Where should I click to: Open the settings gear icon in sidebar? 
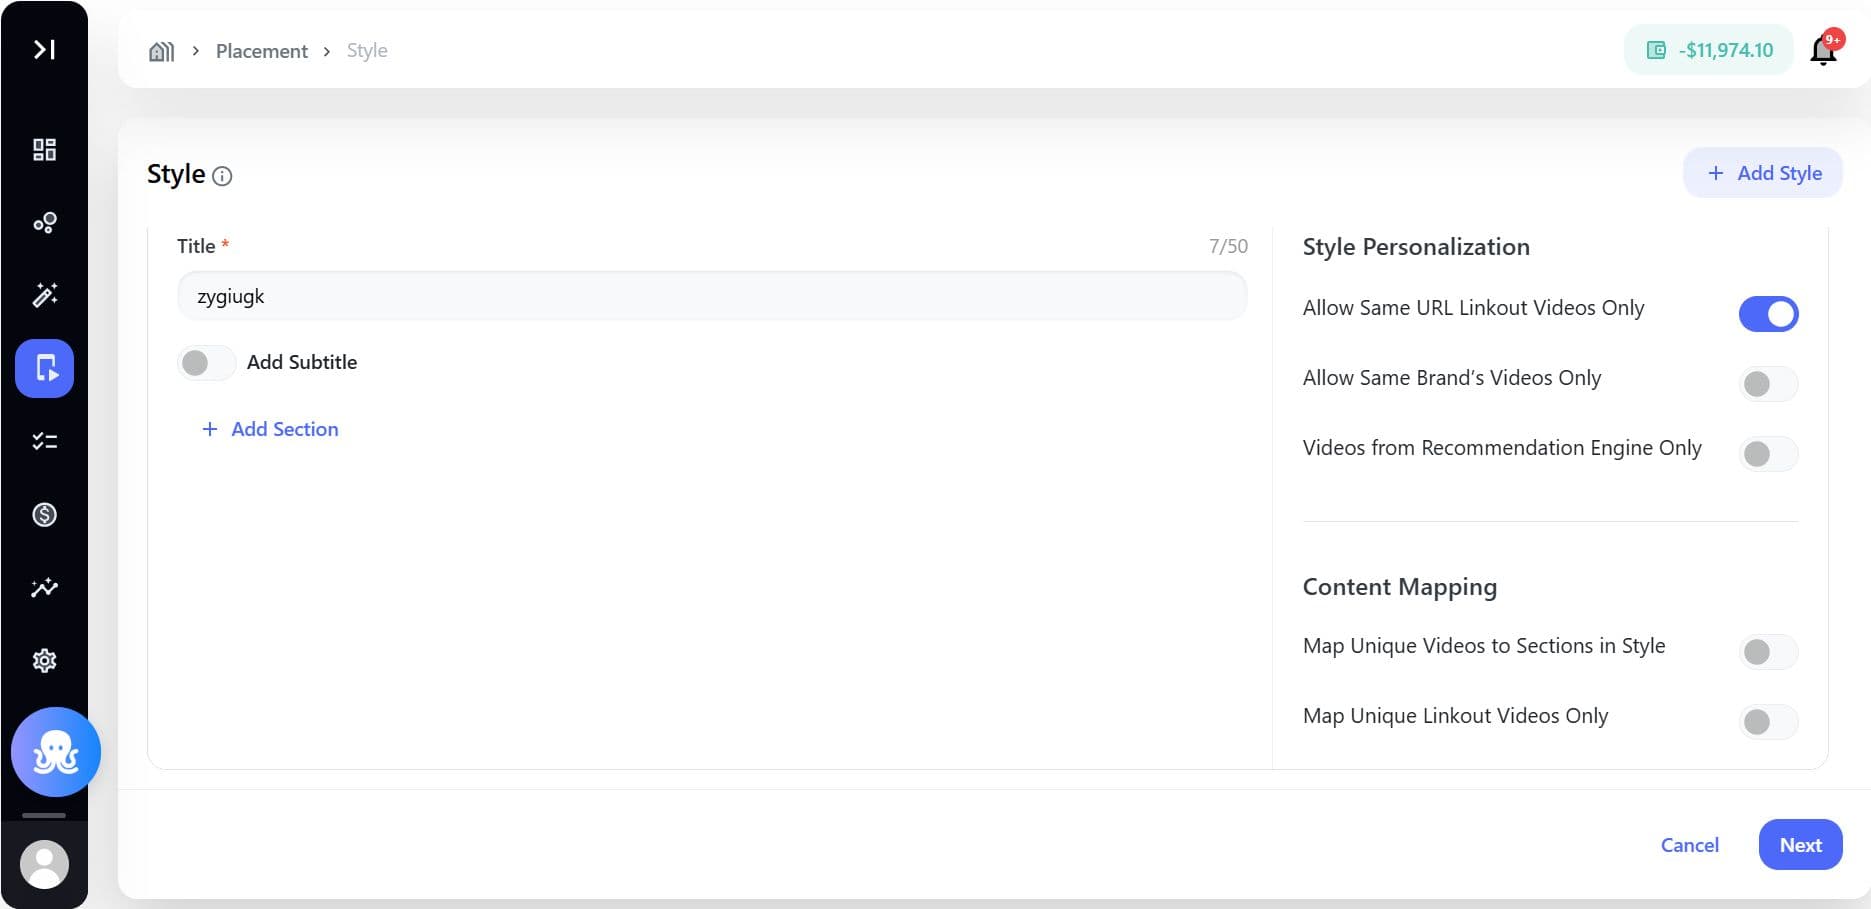tap(44, 661)
